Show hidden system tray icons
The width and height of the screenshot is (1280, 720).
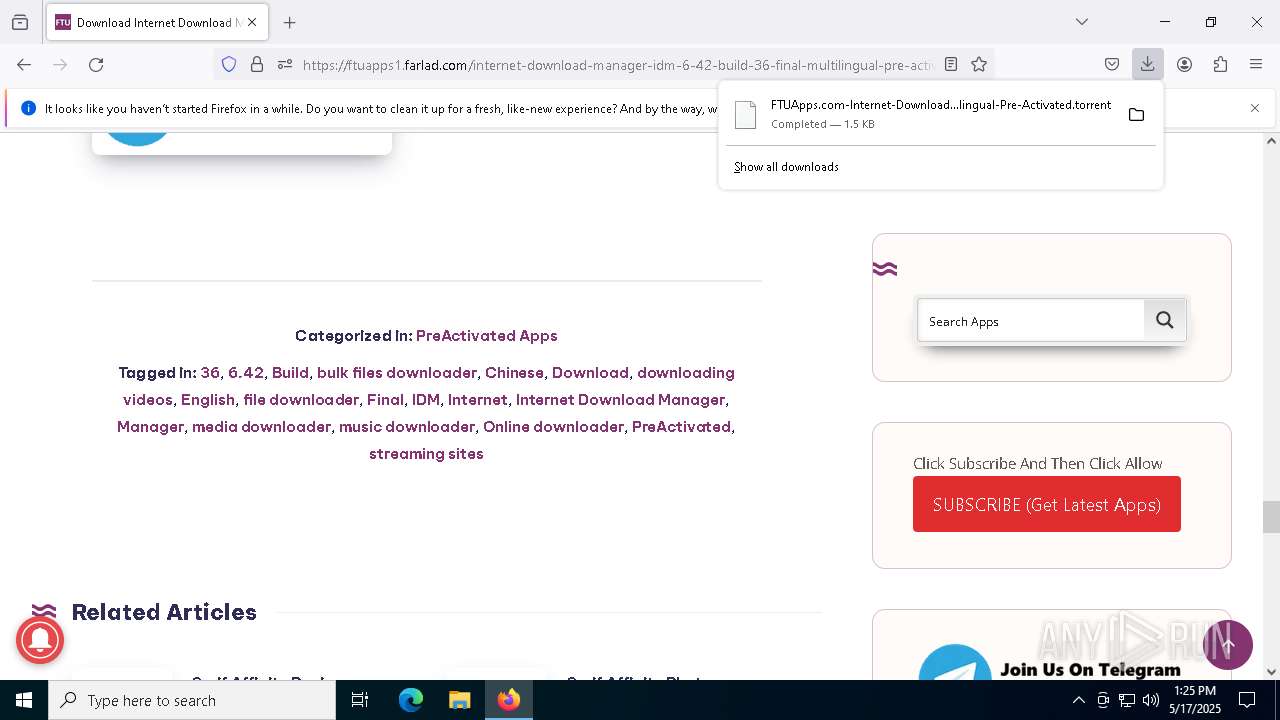point(1078,700)
